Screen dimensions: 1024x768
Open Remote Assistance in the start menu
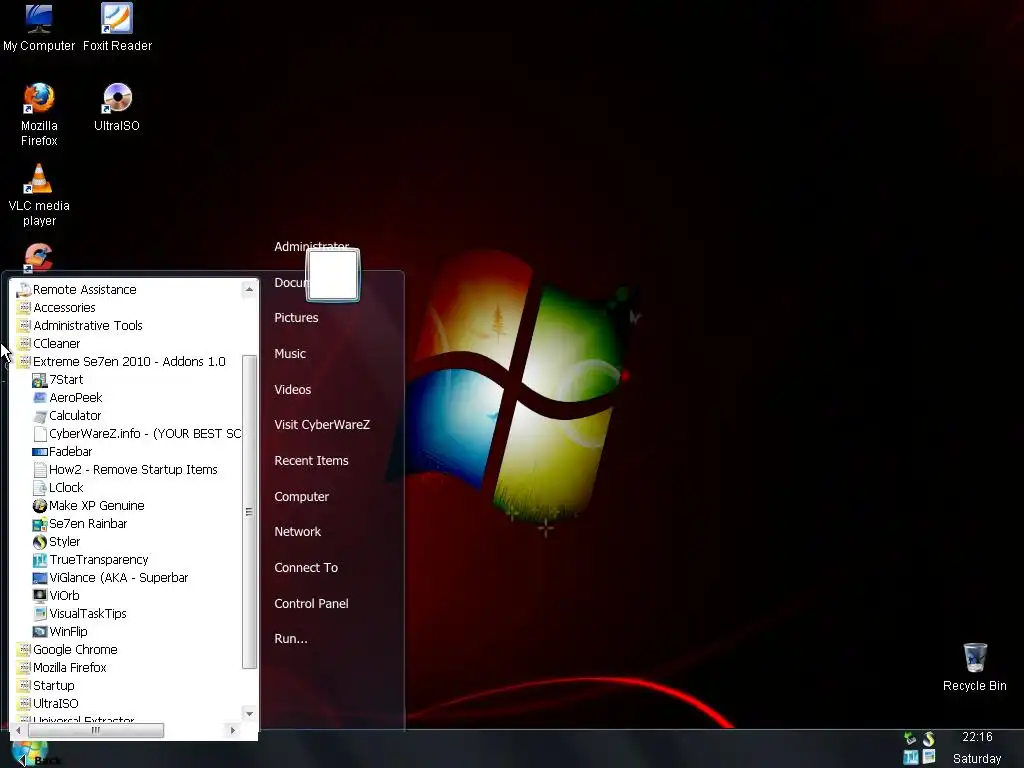click(76, 289)
